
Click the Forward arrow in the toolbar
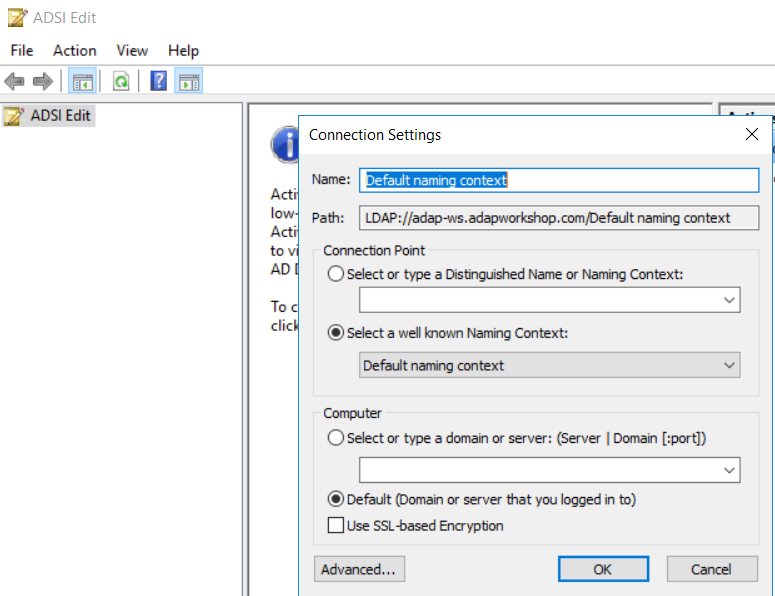tap(43, 81)
